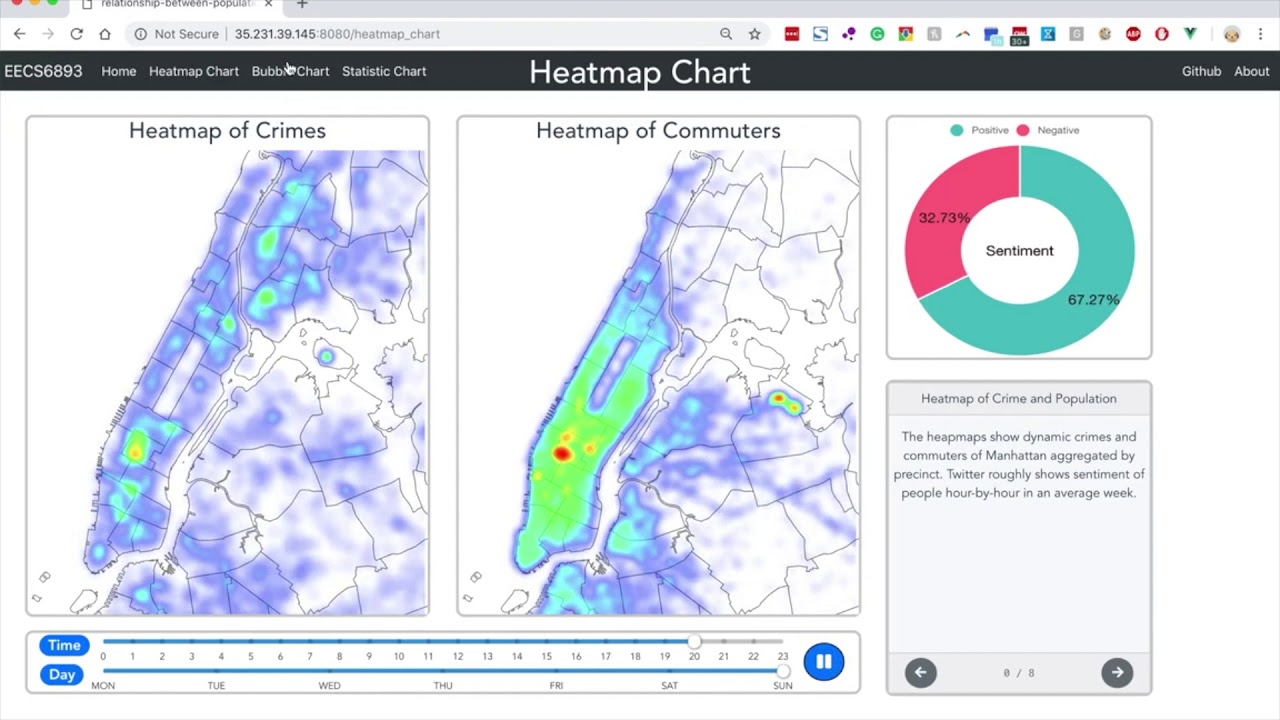The height and width of the screenshot is (720, 1280).
Task: Open the browser profile avatar
Action: [1232, 34]
